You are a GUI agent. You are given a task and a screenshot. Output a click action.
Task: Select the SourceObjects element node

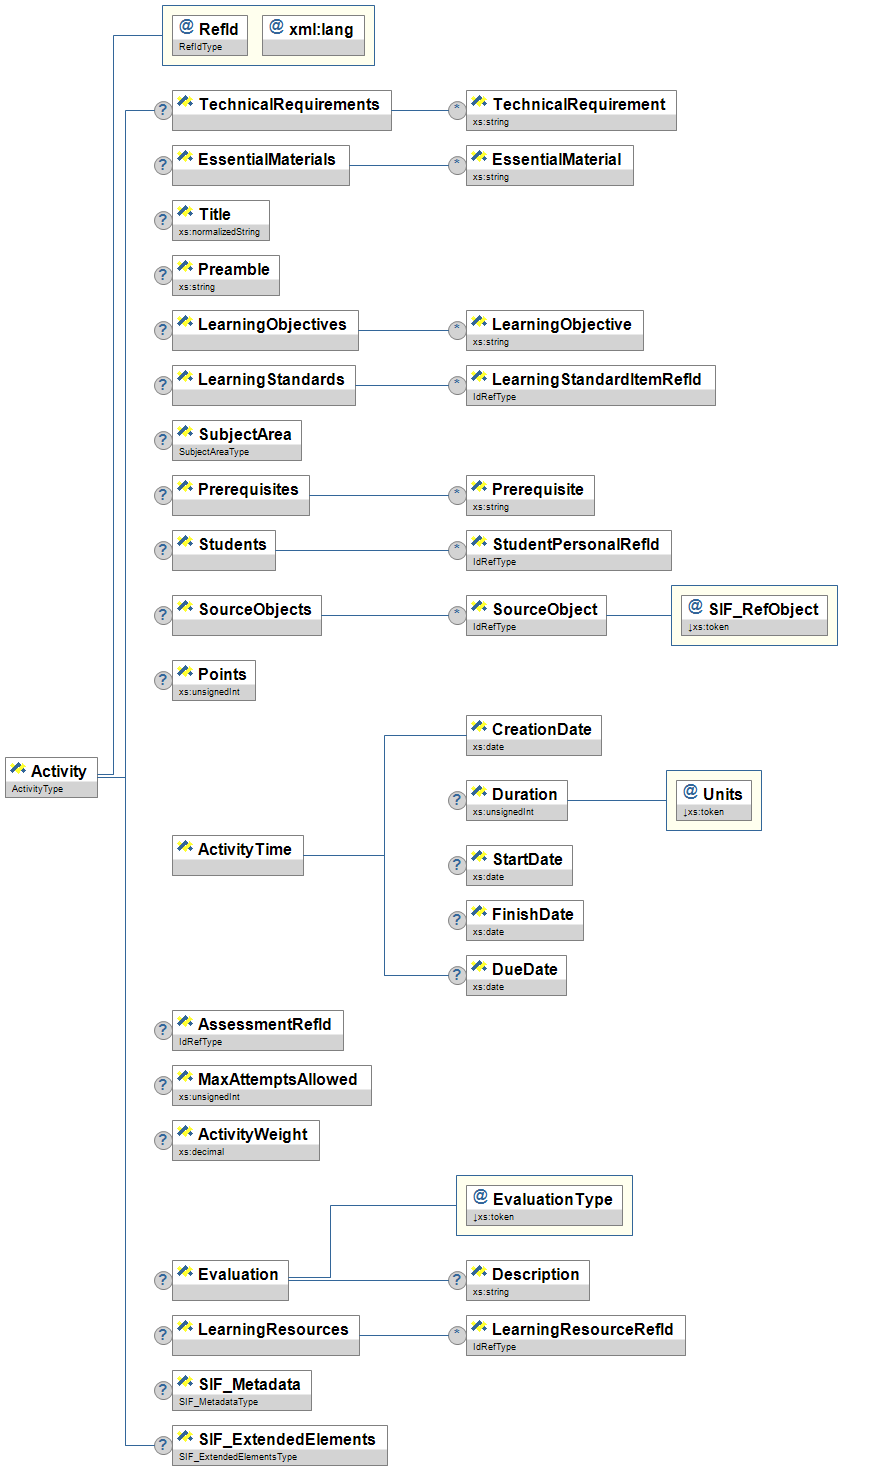point(247,615)
